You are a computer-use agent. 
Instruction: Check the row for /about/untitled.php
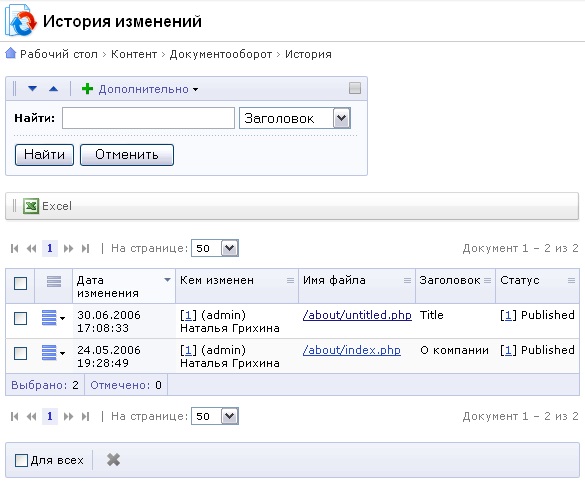(21, 318)
